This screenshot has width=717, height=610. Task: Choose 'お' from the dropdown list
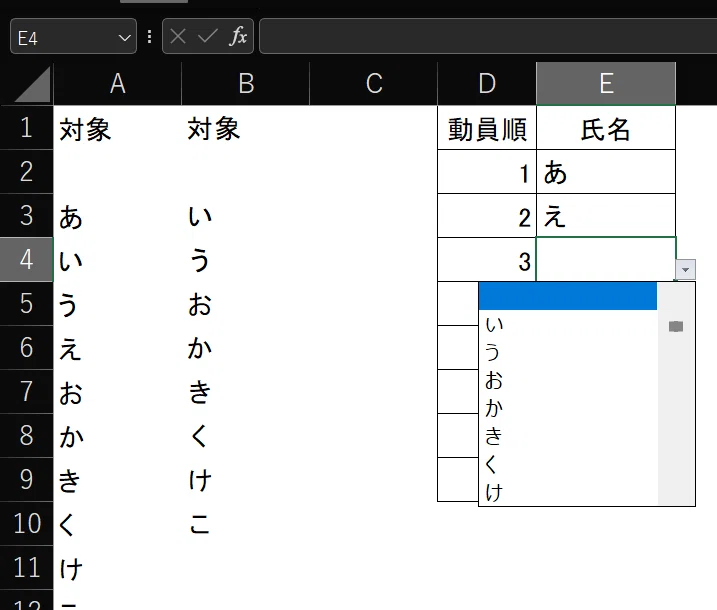[x=567, y=380]
